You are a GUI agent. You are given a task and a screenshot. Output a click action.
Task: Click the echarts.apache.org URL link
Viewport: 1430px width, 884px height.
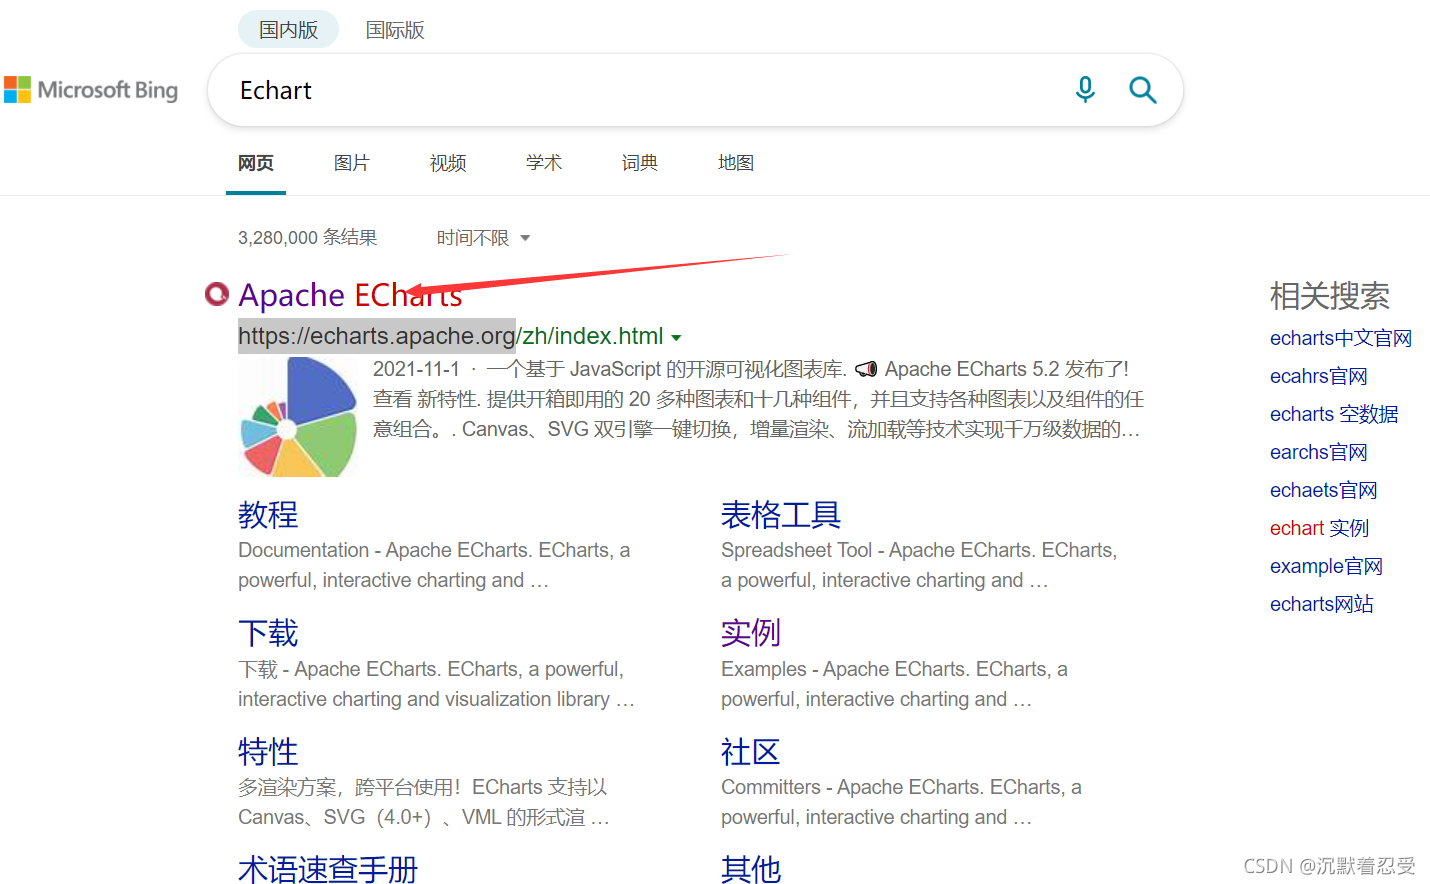(x=451, y=336)
